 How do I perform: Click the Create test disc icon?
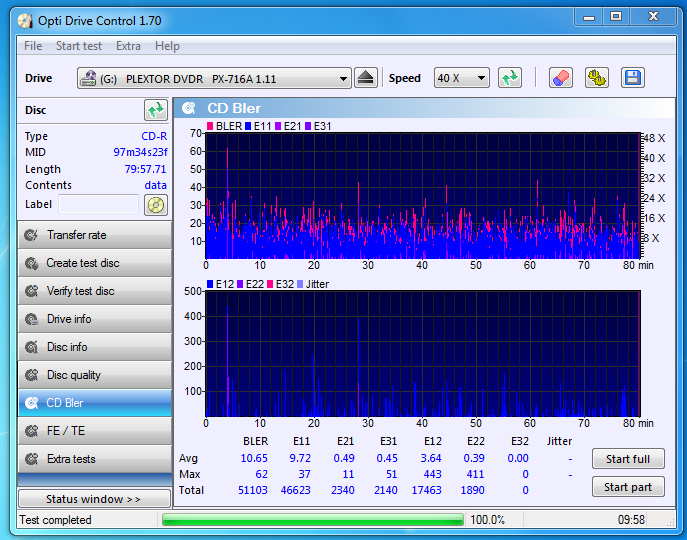coord(31,263)
